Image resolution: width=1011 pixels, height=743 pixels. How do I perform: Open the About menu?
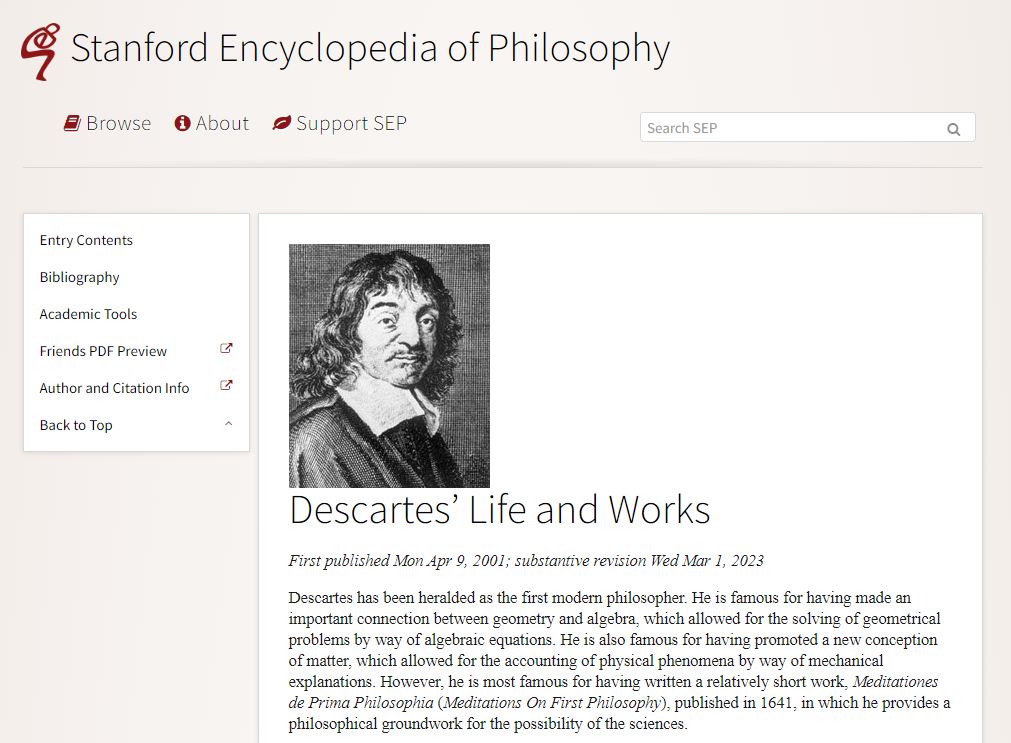point(211,123)
